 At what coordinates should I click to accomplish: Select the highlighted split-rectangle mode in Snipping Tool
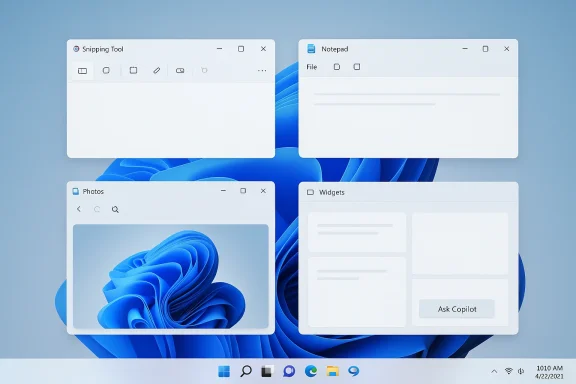82,71
